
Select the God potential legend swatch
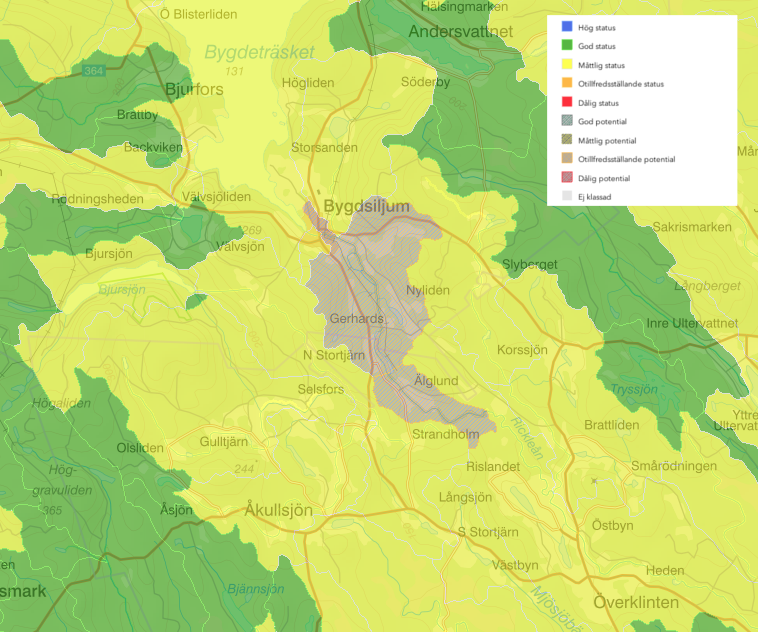pos(567,121)
